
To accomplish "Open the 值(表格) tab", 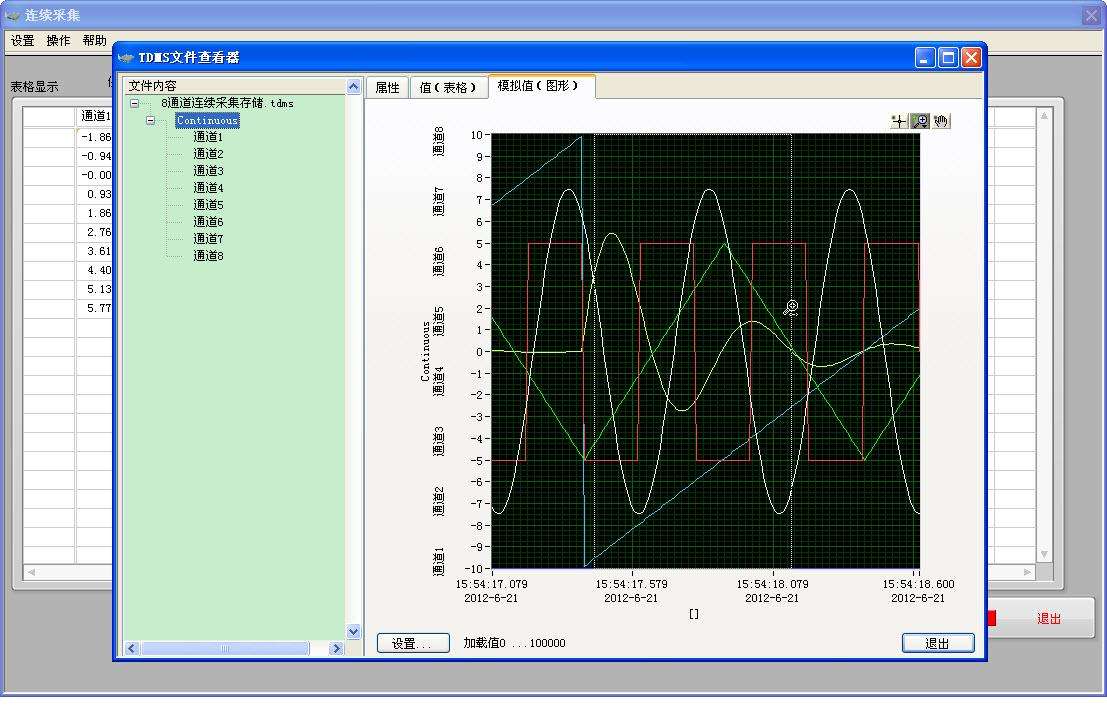I will [x=448, y=88].
